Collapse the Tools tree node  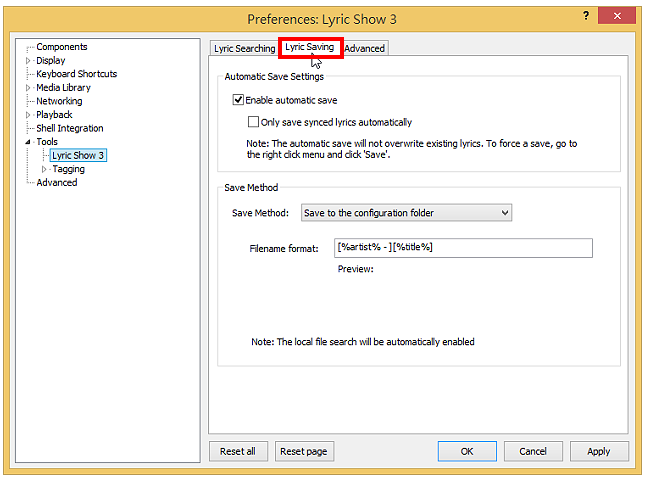pyautogui.click(x=28, y=142)
